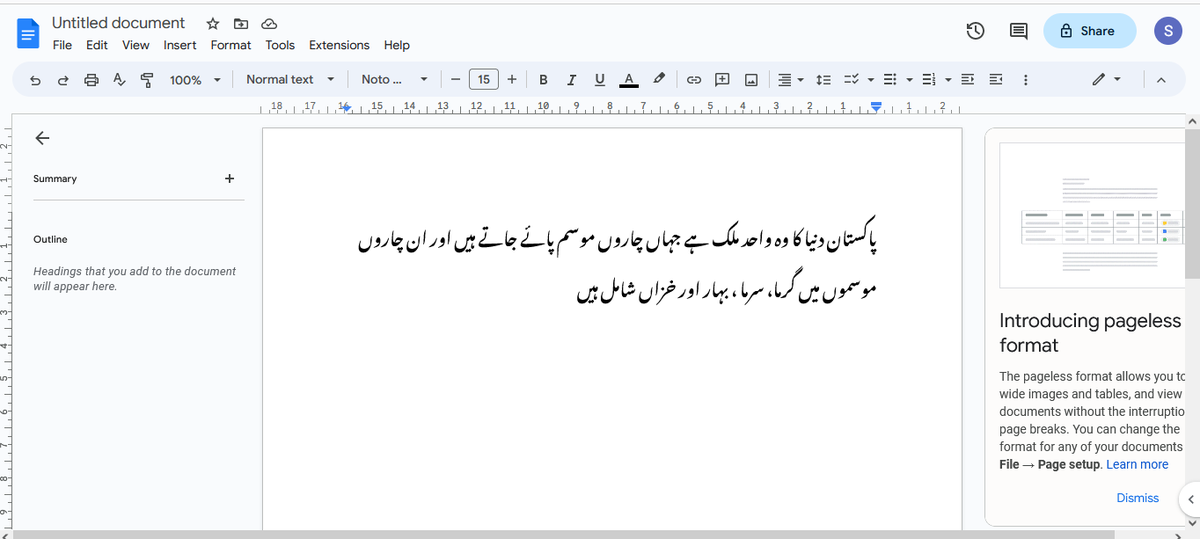Viewport: 1200px width, 539px height.
Task: Click the side panel toggle chevron
Action: tap(1190, 498)
